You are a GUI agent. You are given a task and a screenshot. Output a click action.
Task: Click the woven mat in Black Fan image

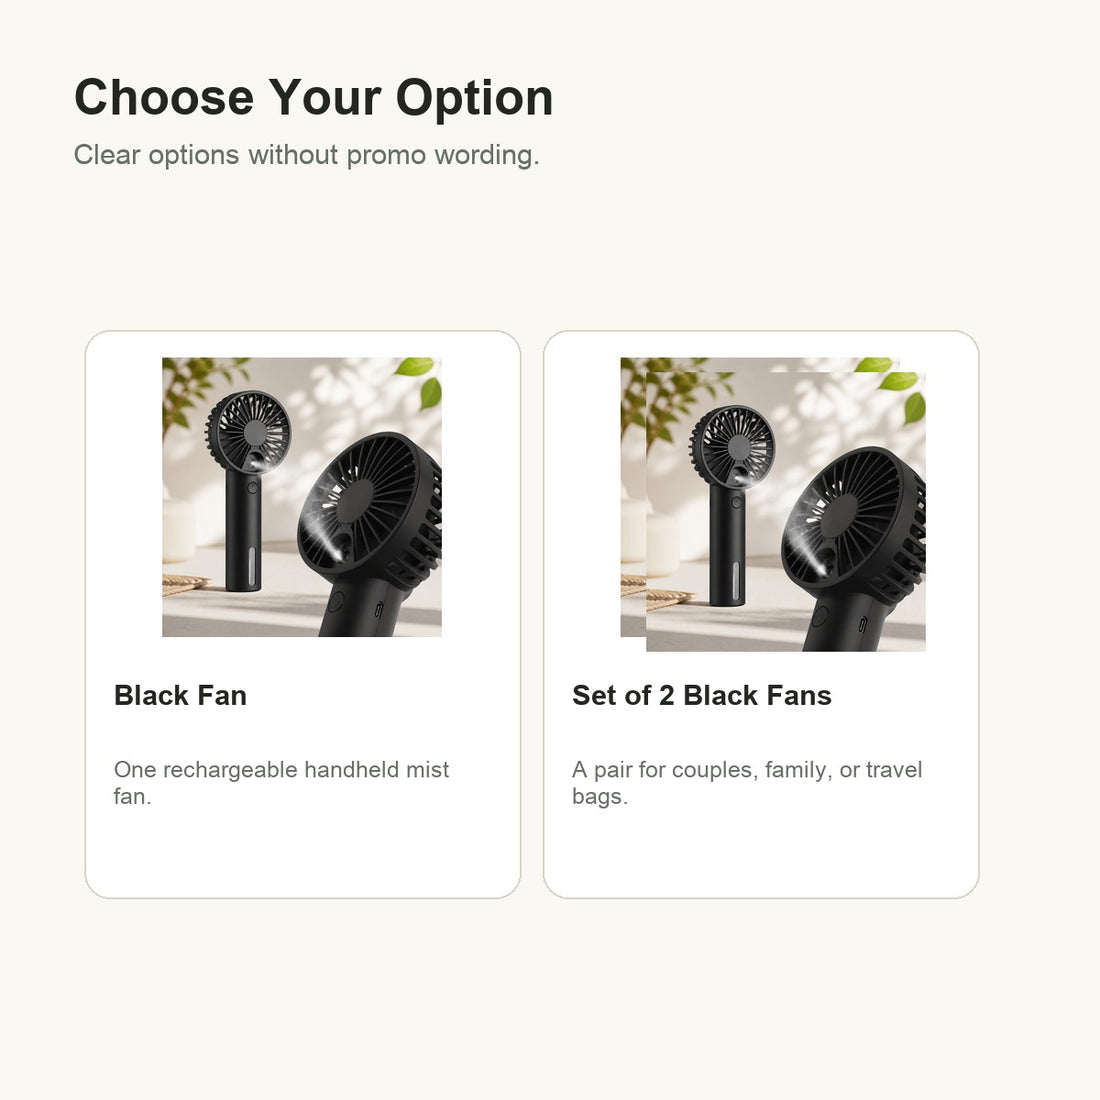(185, 584)
